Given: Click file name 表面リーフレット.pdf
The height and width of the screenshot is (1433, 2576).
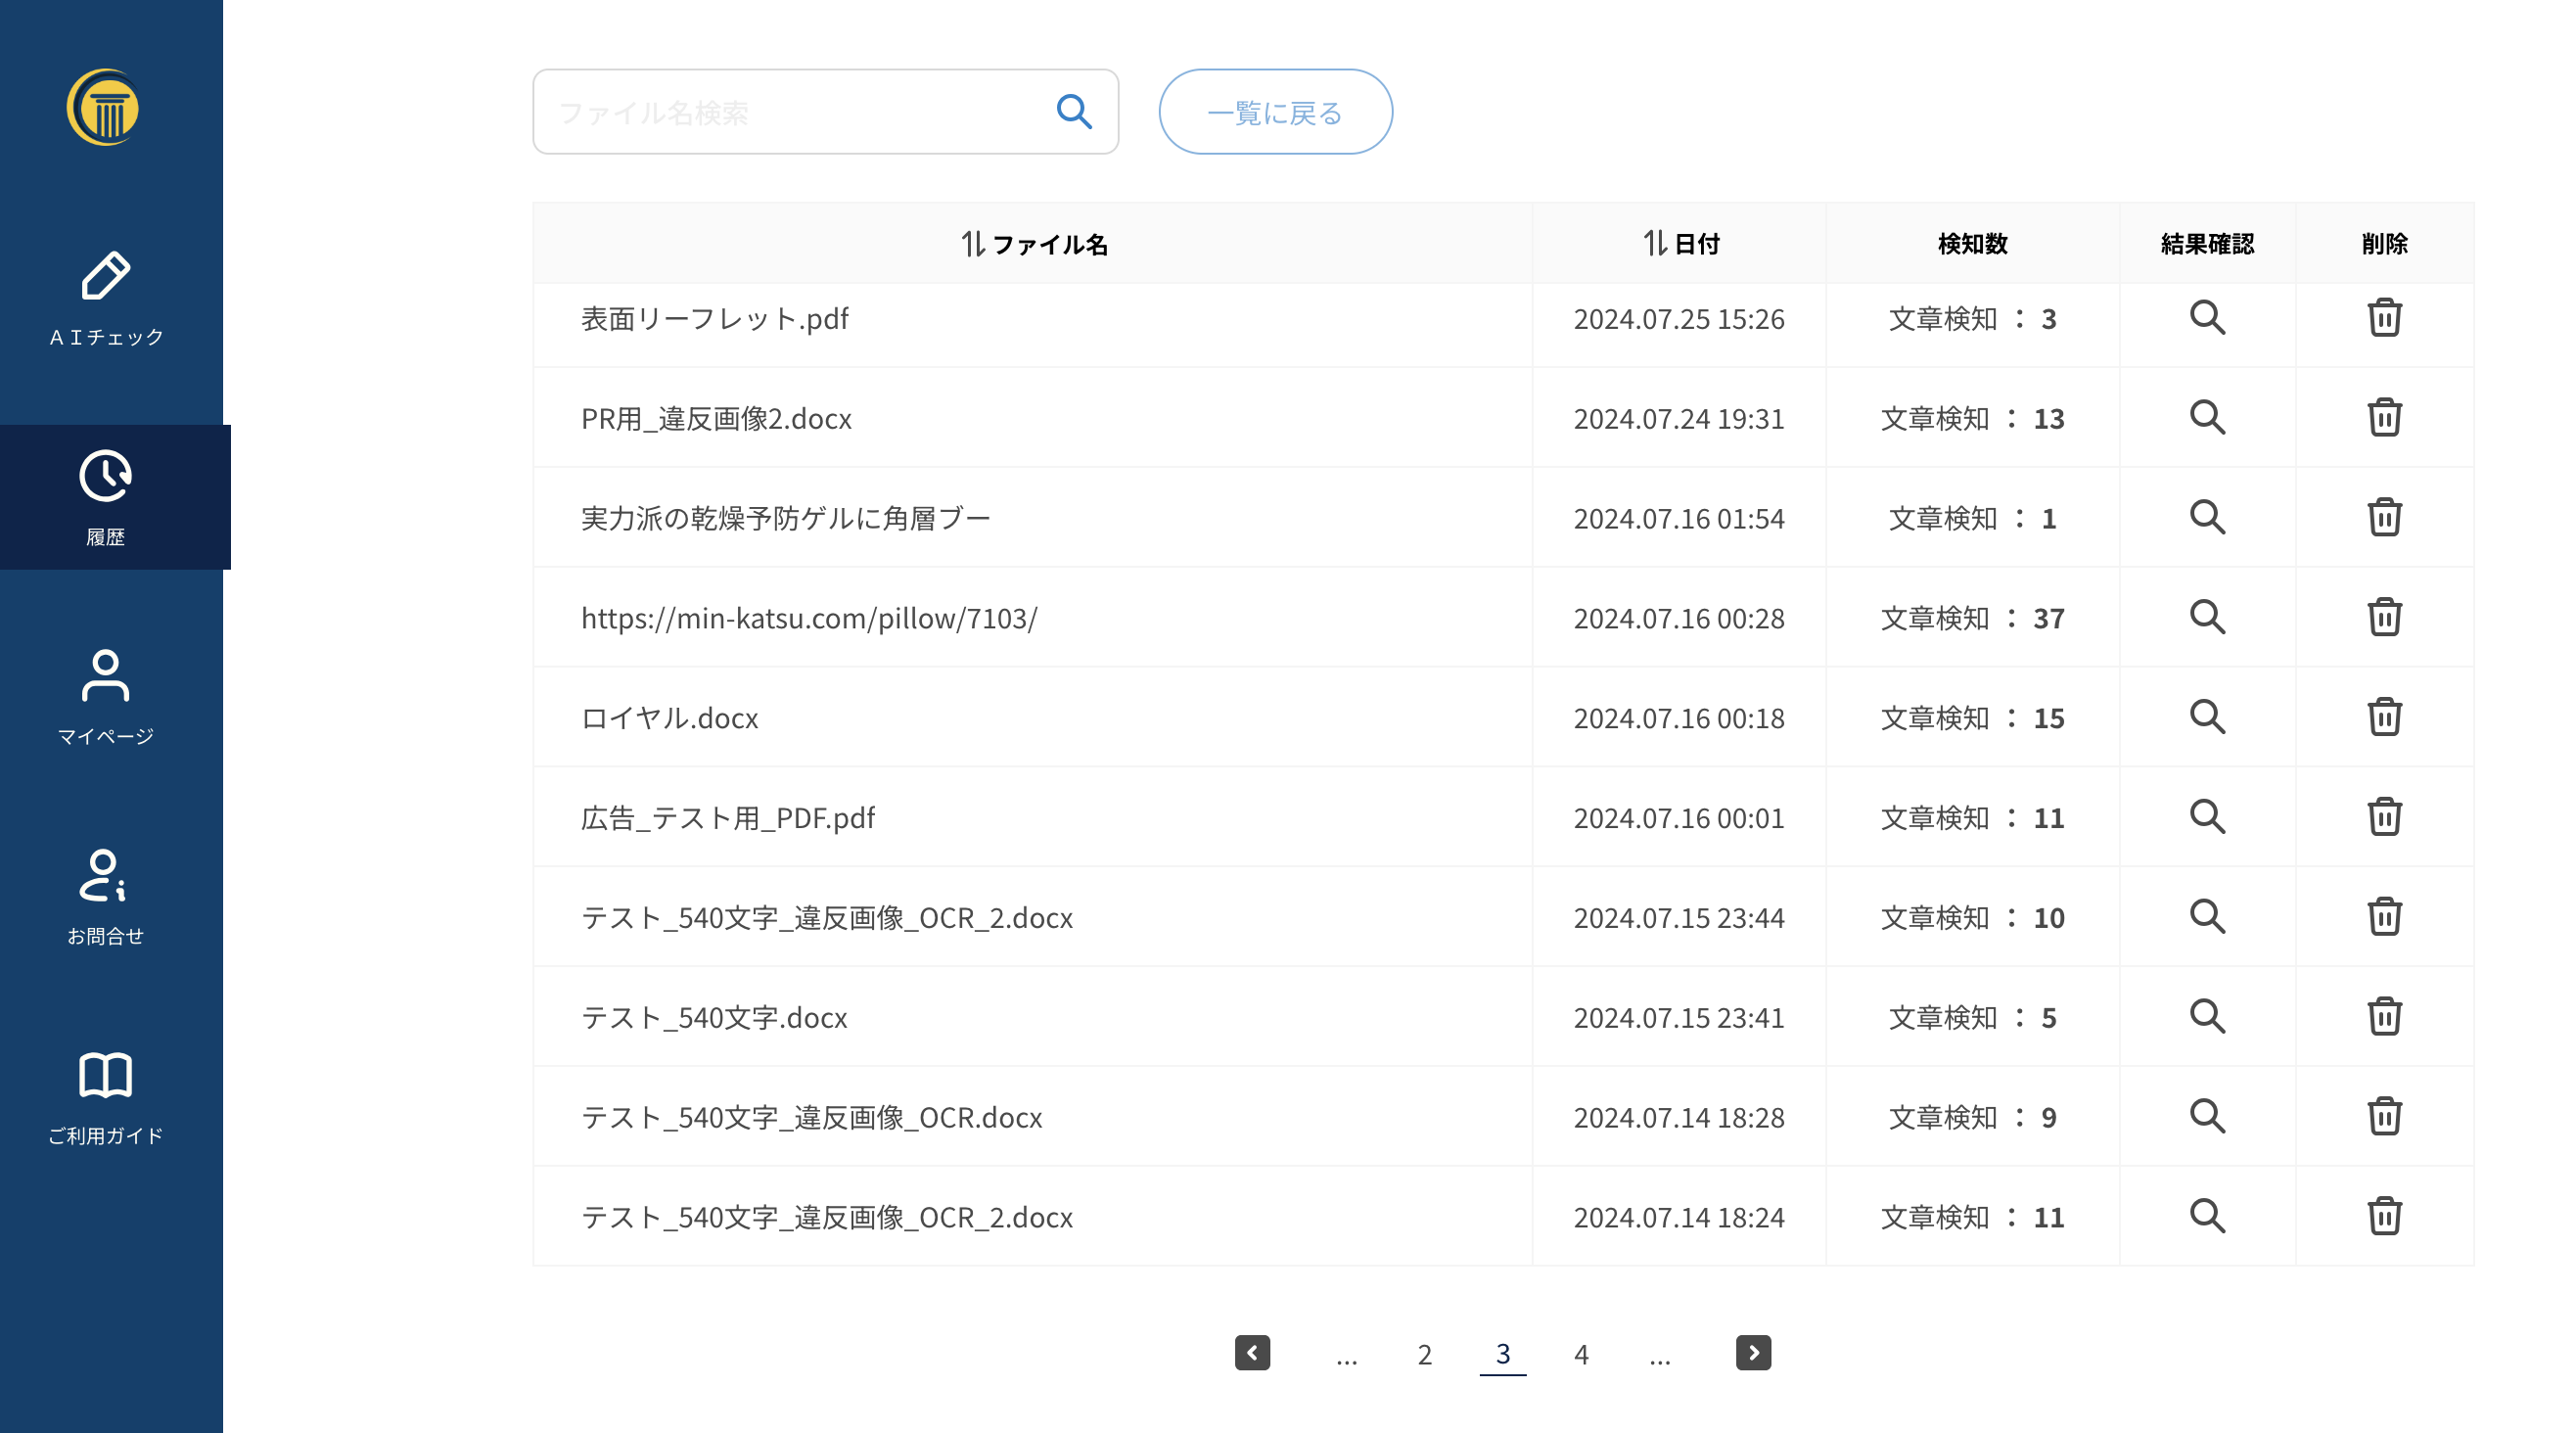Looking at the screenshot, I should (714, 319).
